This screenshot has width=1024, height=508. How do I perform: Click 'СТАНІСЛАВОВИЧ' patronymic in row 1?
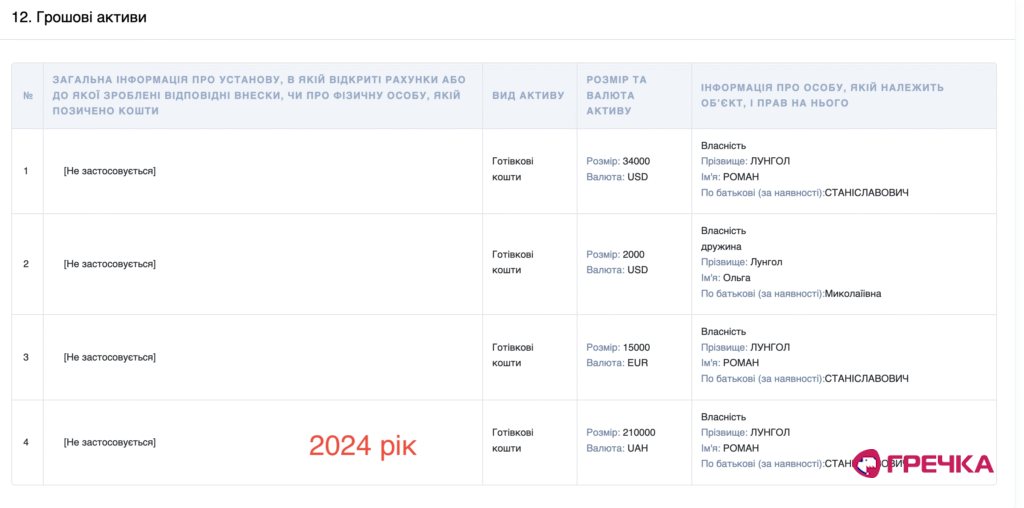867,193
